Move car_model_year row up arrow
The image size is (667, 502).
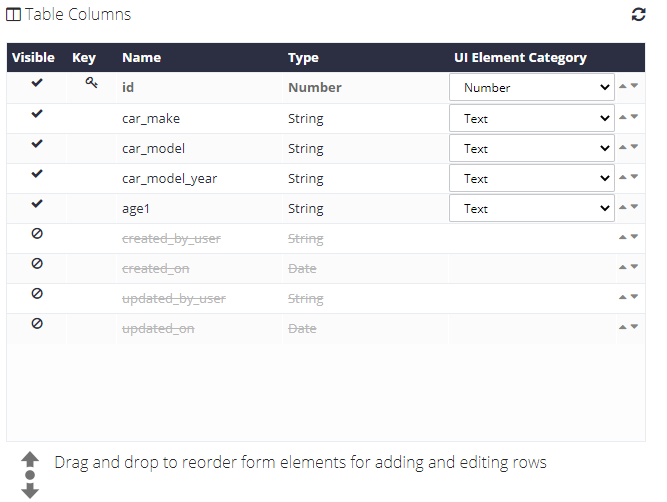pos(622,177)
